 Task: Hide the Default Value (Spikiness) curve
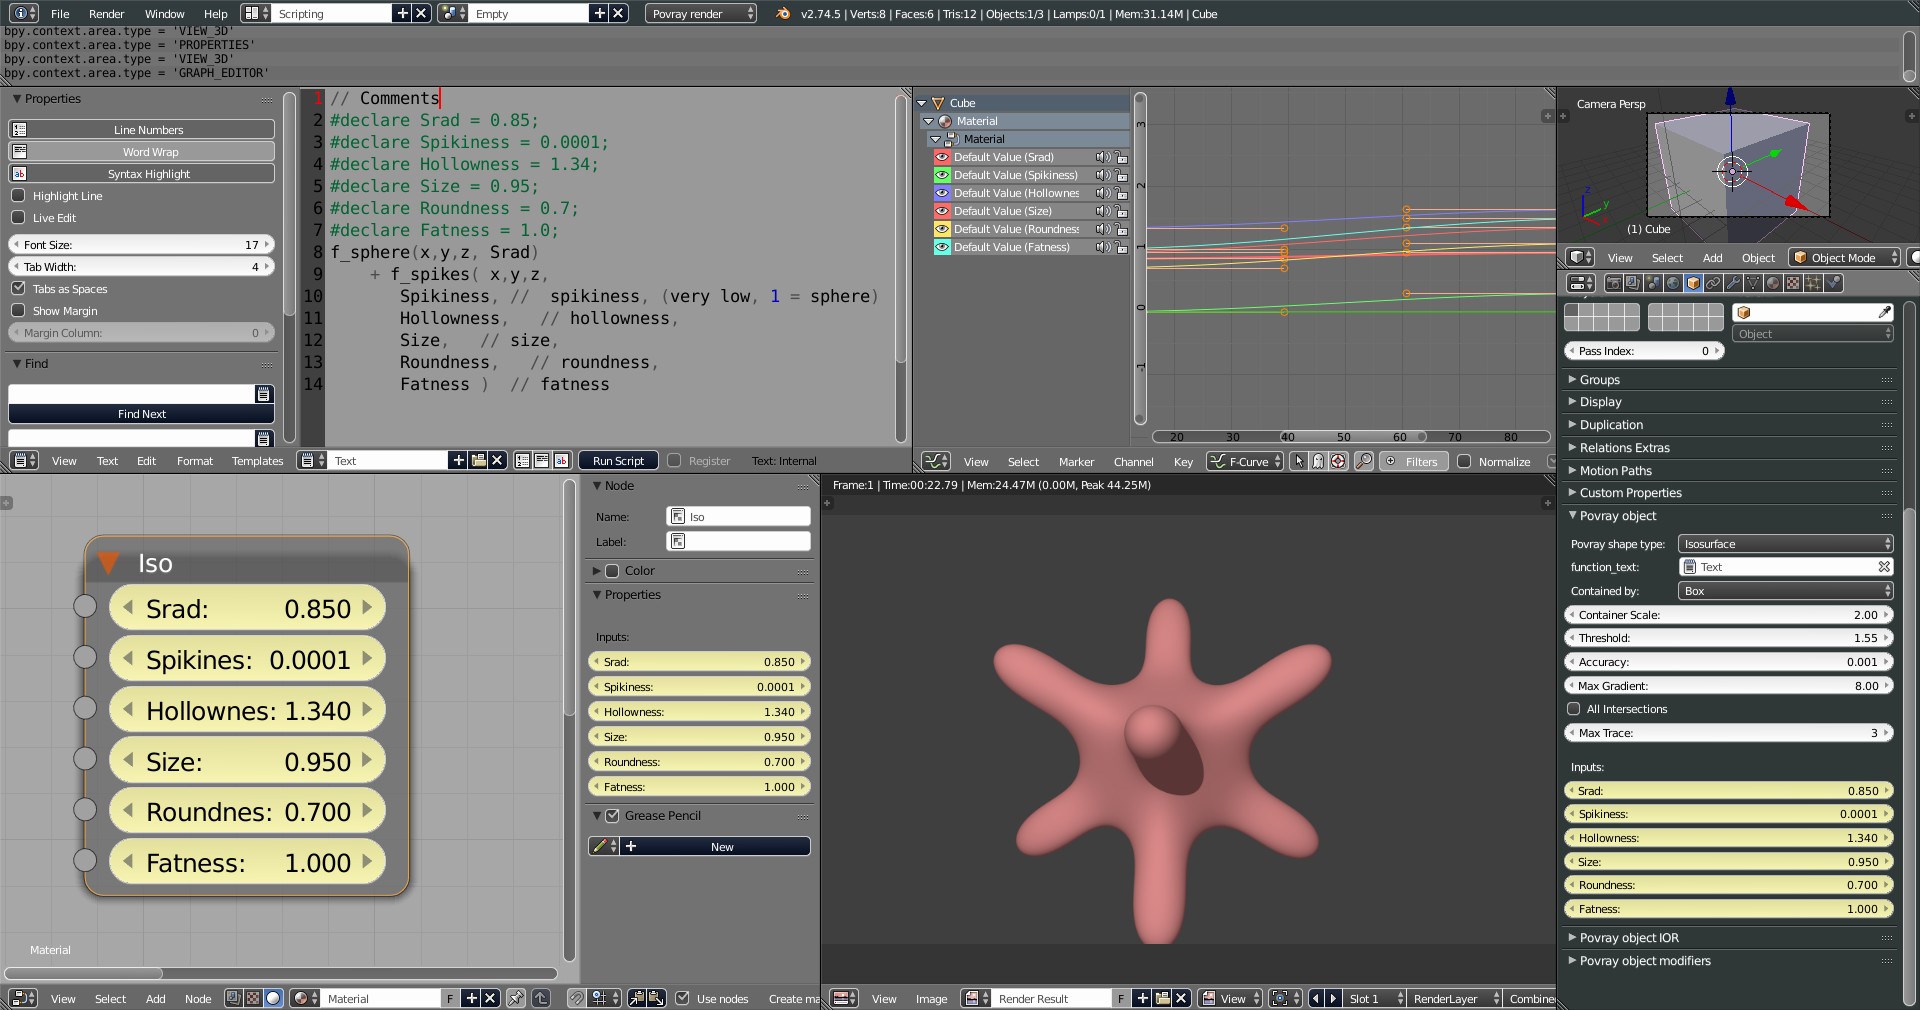pyautogui.click(x=941, y=175)
